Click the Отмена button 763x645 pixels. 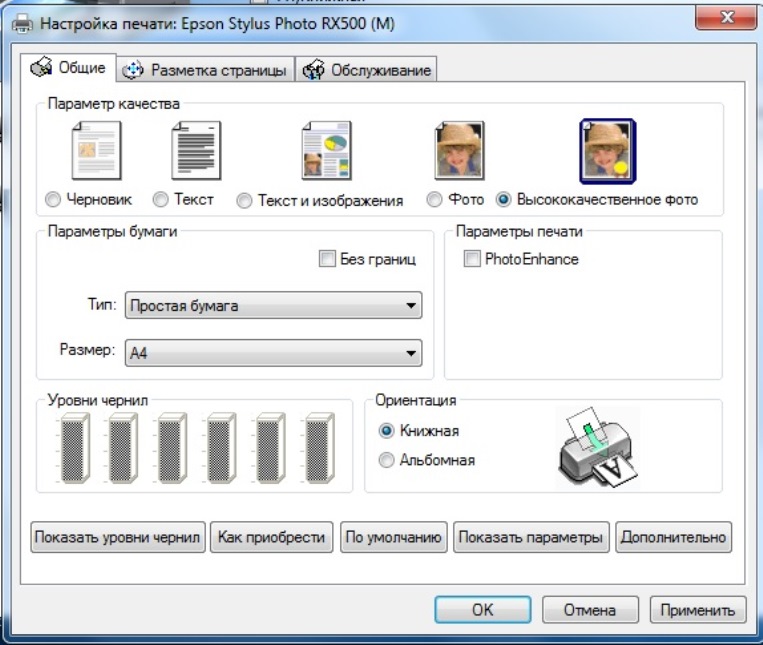[590, 610]
